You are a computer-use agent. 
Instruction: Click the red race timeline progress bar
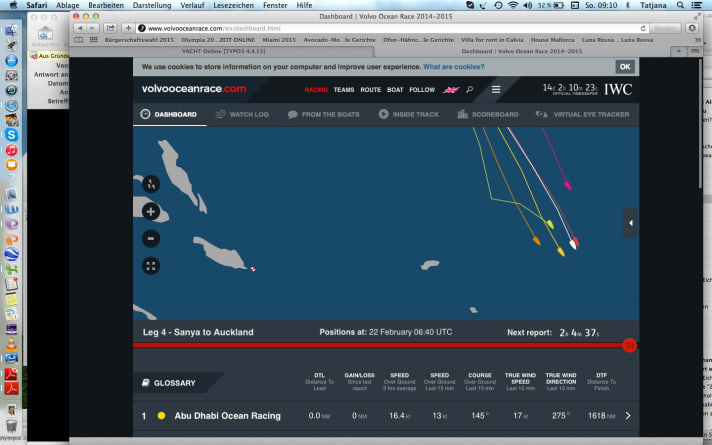pyautogui.click(x=379, y=346)
